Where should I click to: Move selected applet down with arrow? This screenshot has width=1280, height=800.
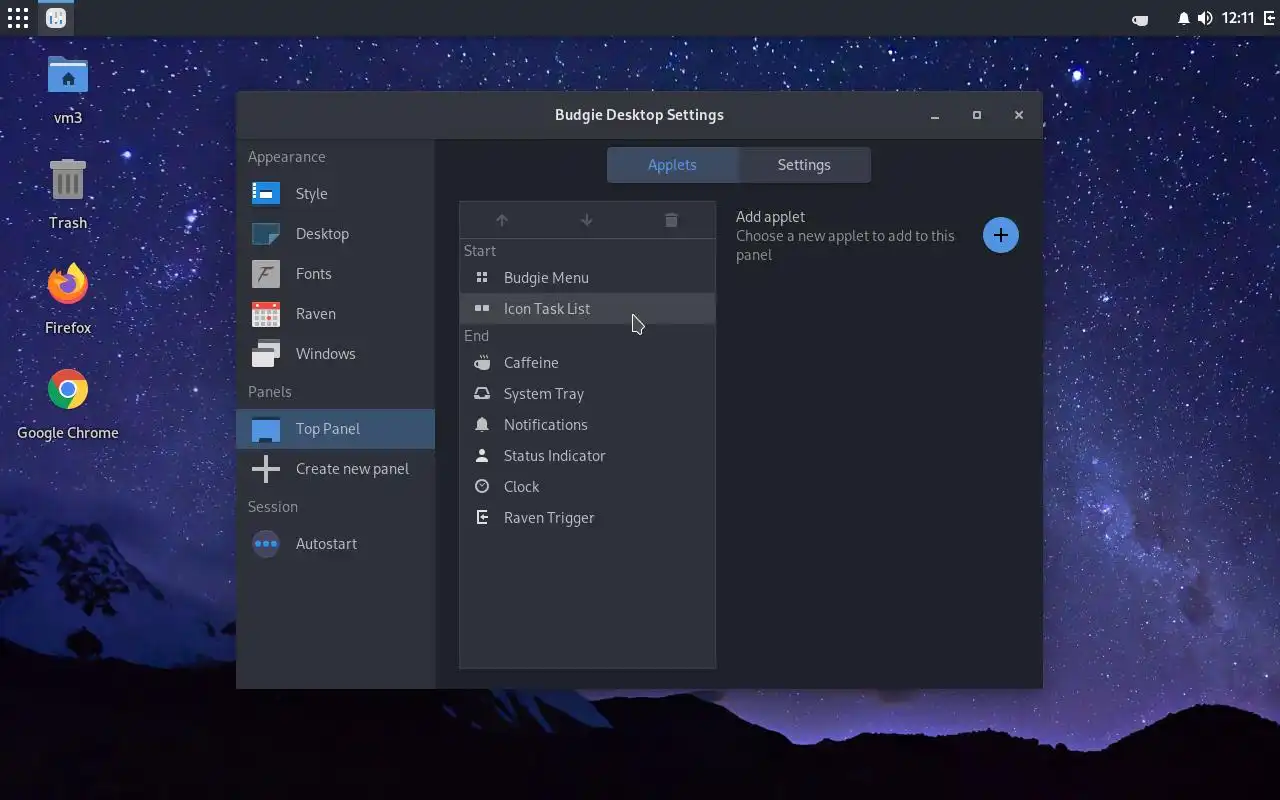coord(587,220)
